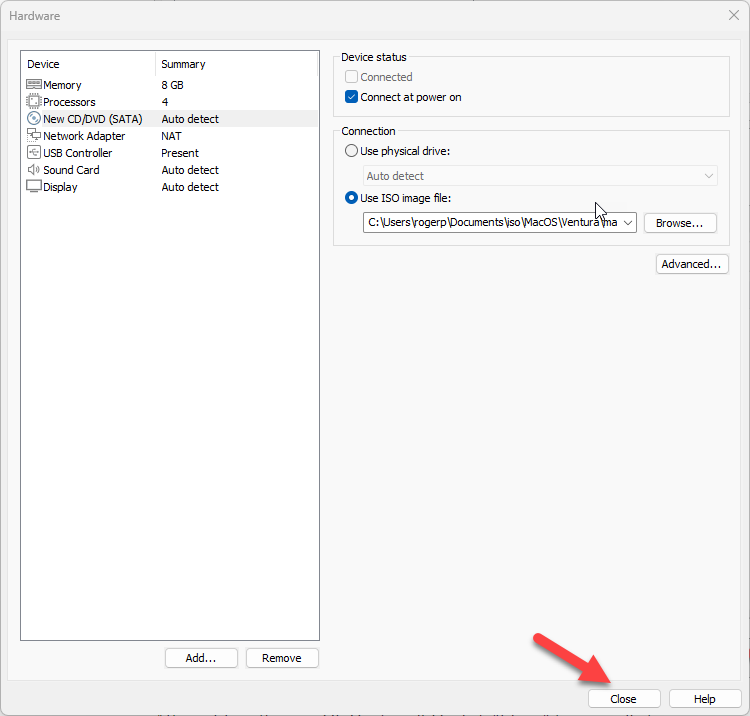Open Help for the Hardware dialog
The width and height of the screenshot is (750, 716).
(705, 699)
